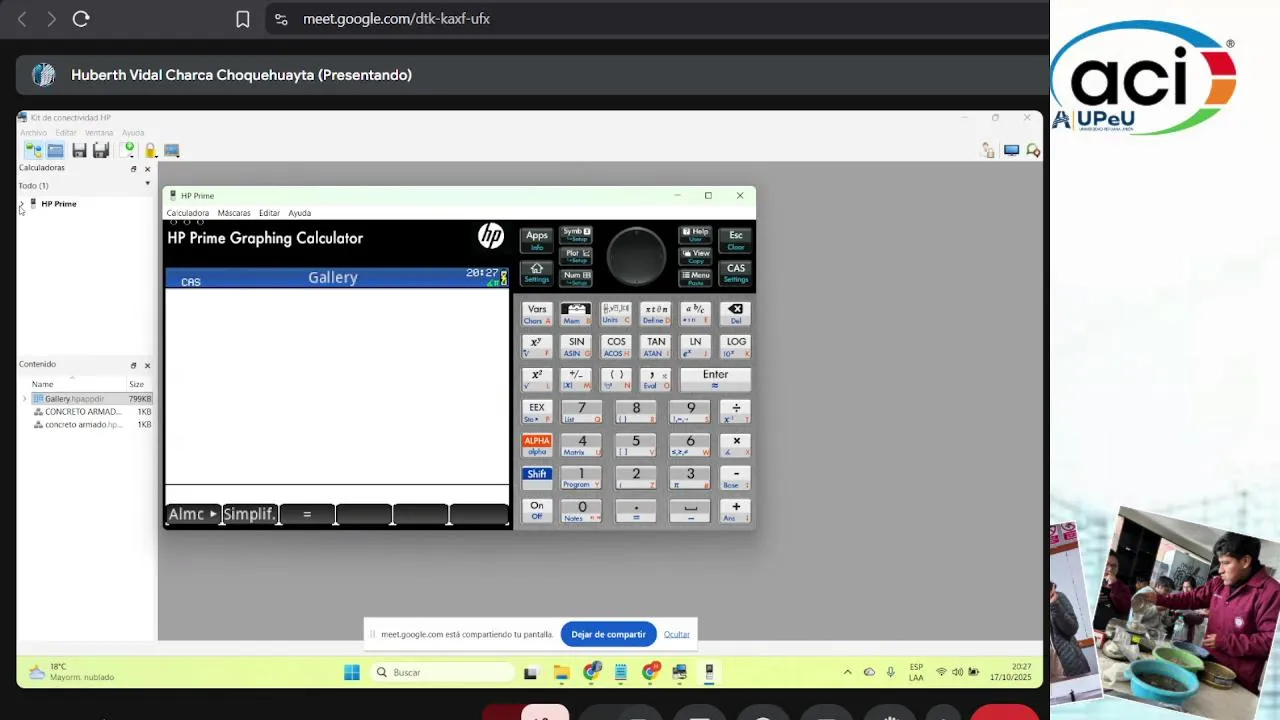Click the division key
This screenshot has width=1280, height=720.
click(x=736, y=412)
